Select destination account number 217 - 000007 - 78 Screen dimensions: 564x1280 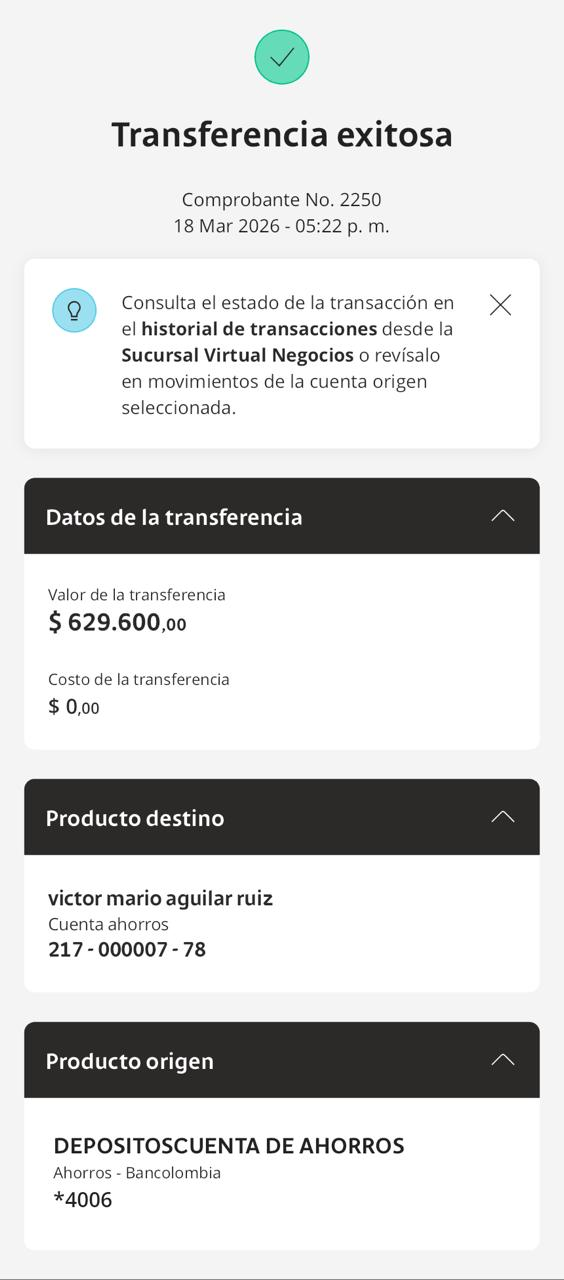tap(127, 949)
